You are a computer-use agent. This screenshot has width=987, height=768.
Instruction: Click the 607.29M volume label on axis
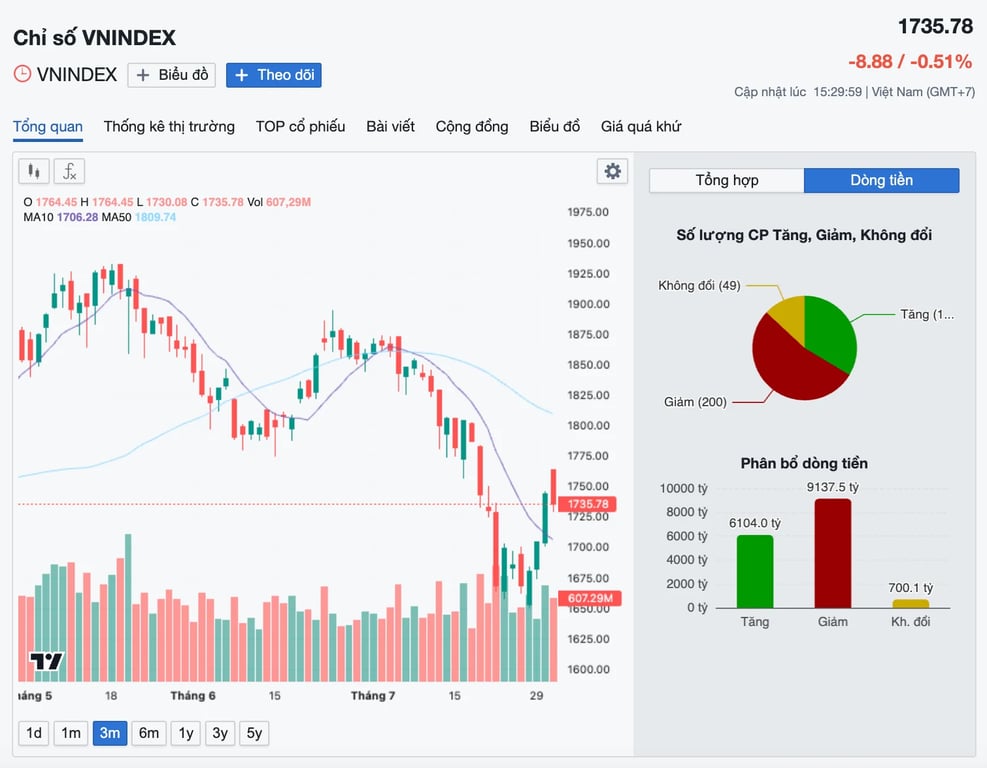tap(590, 598)
